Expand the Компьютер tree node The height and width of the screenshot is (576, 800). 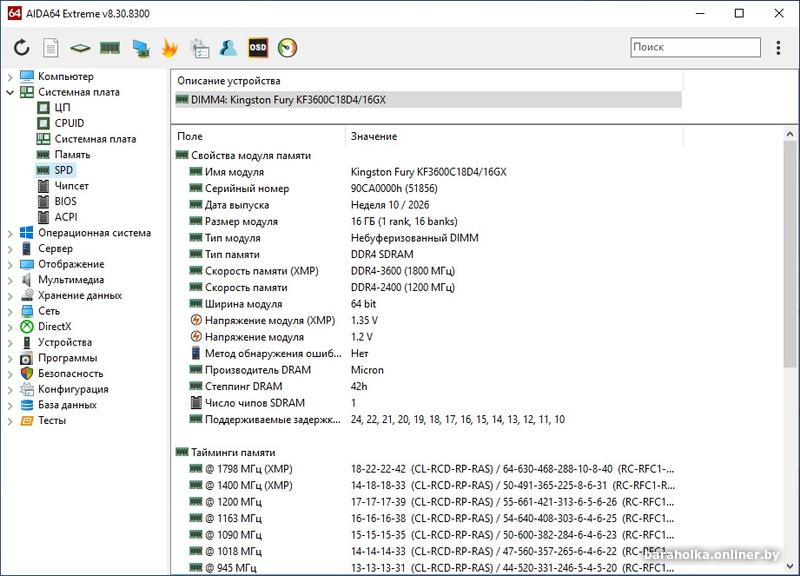click(x=10, y=77)
